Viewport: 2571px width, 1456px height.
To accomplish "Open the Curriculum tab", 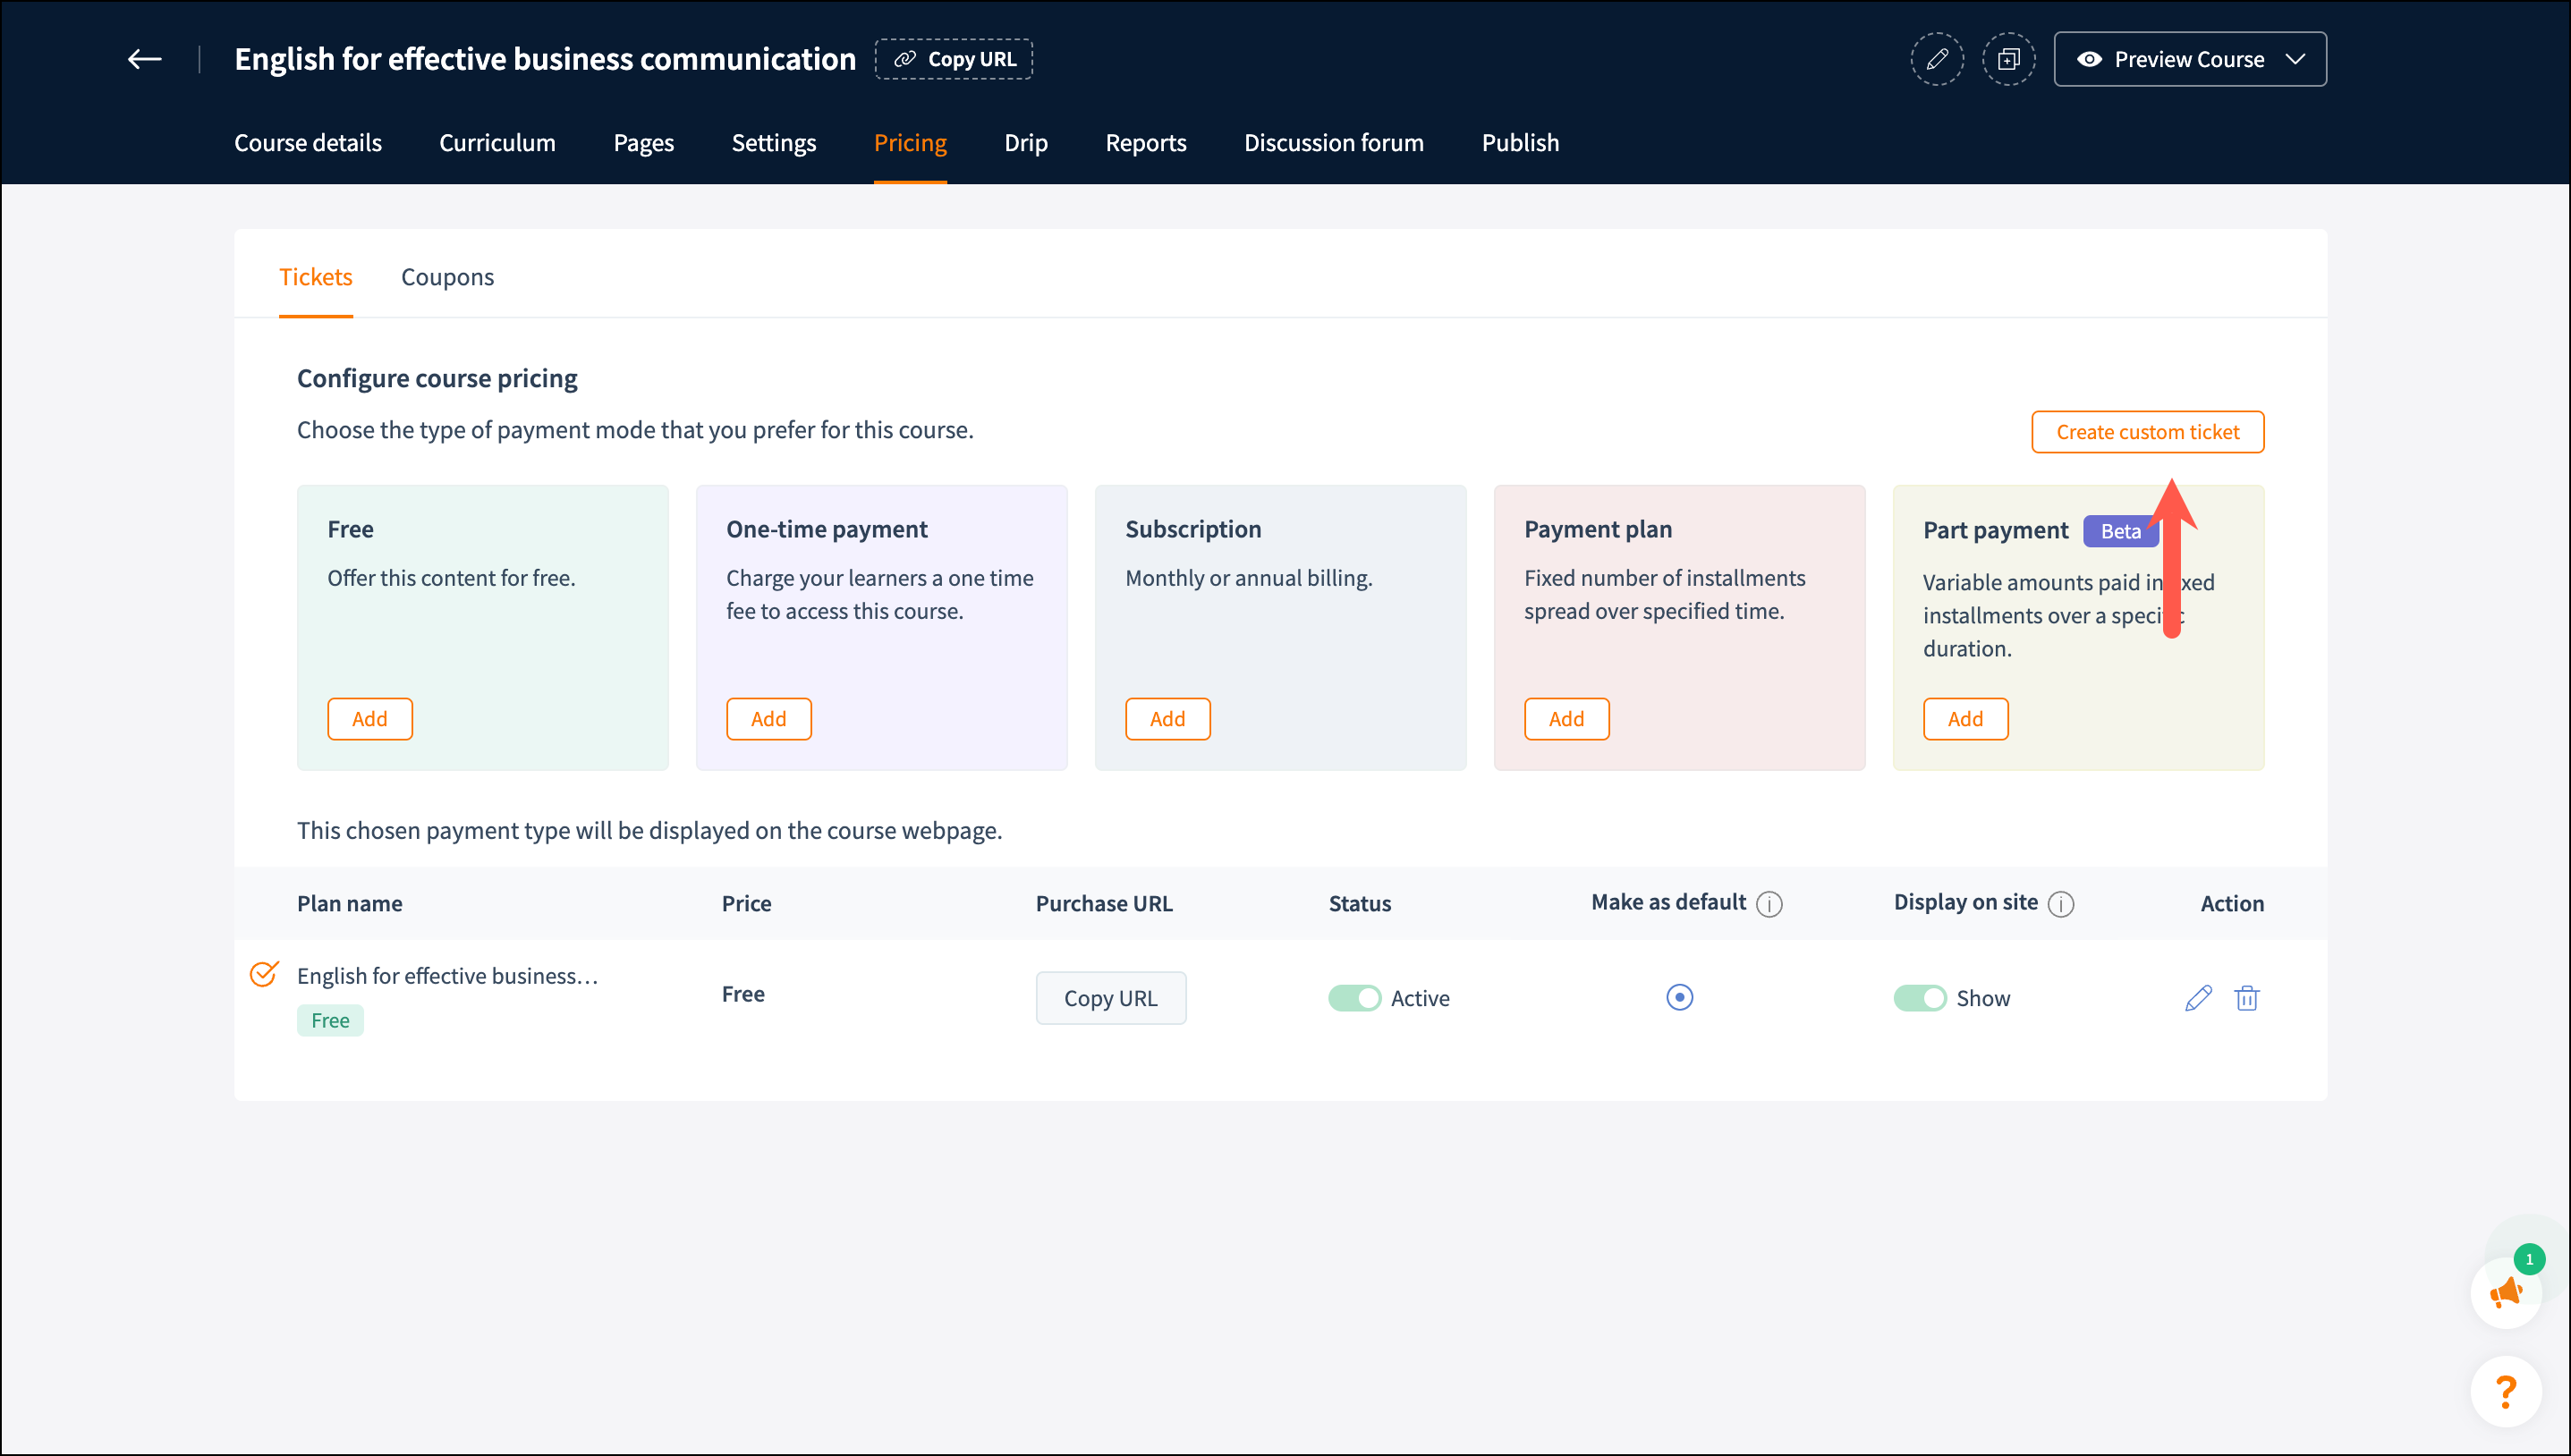I will pyautogui.click(x=497, y=143).
